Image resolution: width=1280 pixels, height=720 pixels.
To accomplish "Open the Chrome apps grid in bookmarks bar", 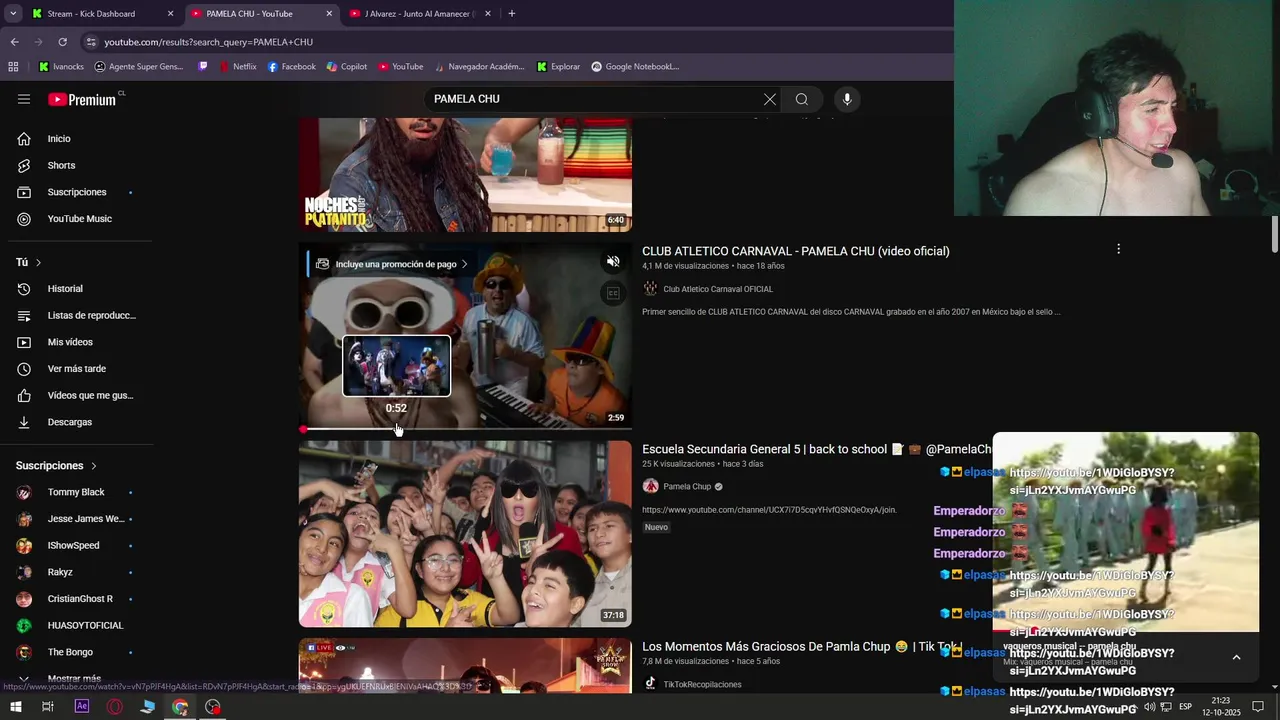I will point(13,67).
